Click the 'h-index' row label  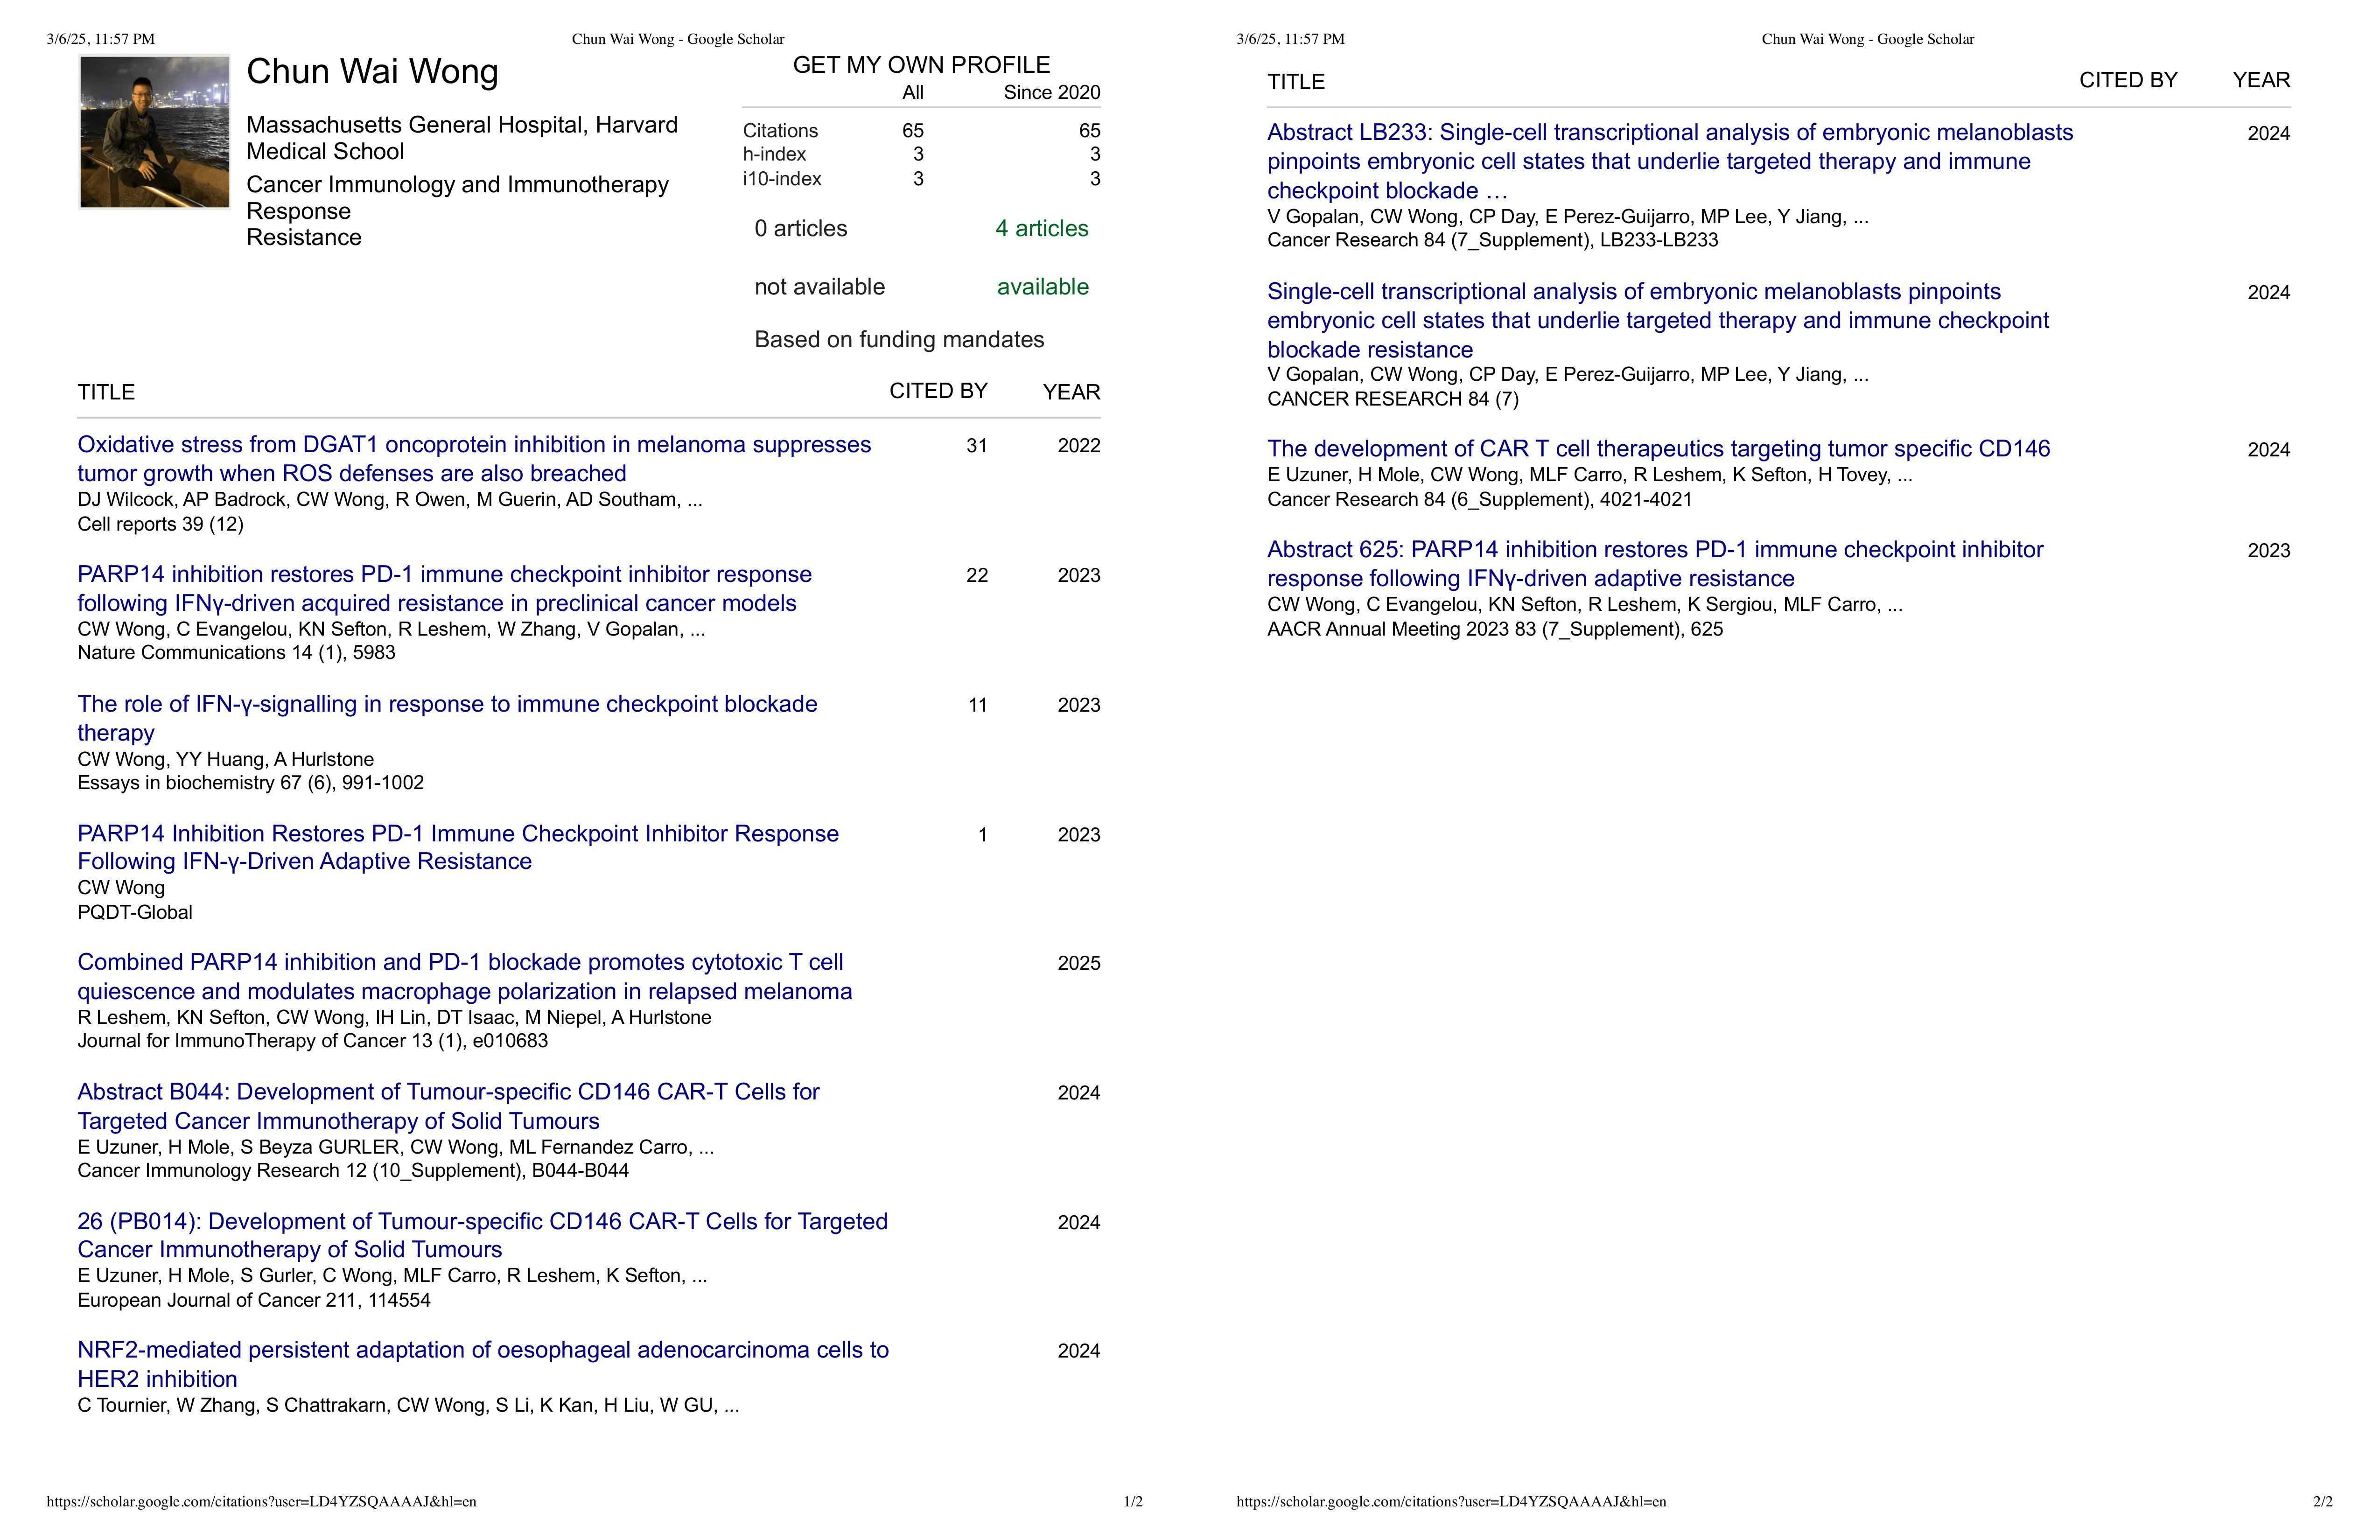coord(774,154)
